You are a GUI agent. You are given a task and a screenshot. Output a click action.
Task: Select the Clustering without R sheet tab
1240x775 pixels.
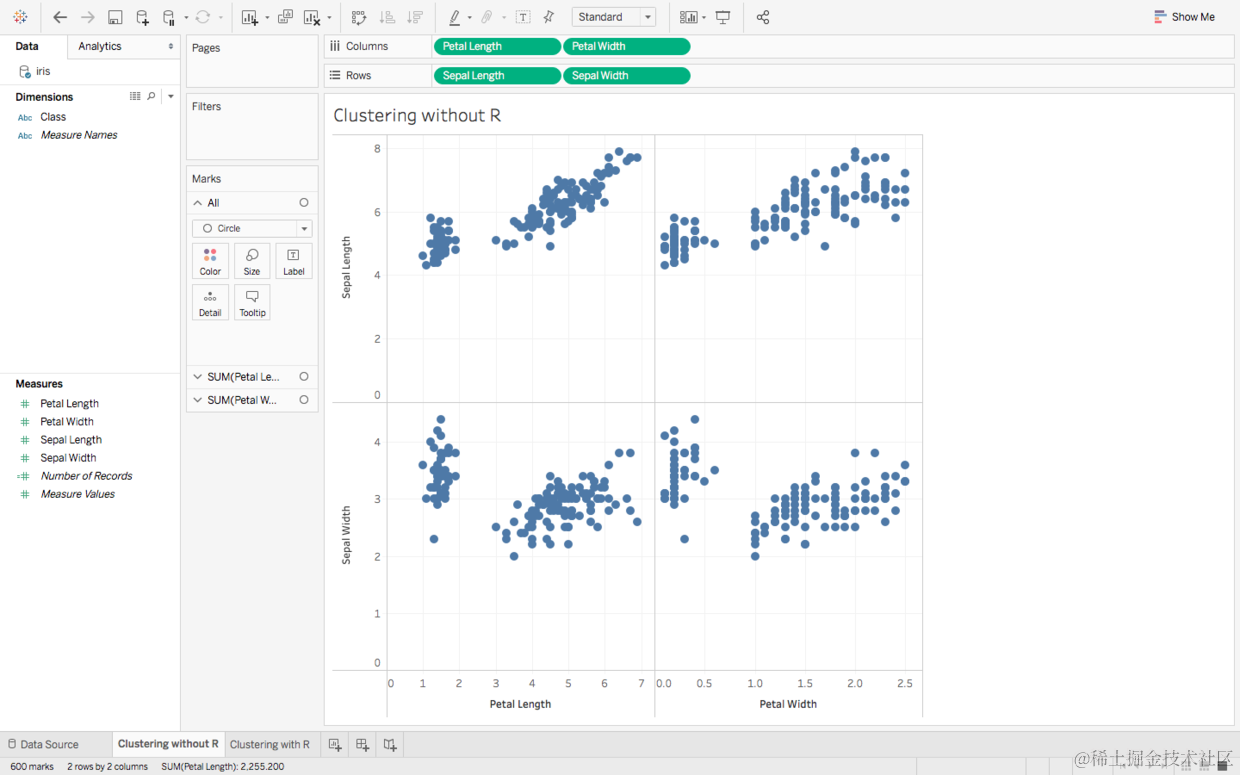point(168,744)
